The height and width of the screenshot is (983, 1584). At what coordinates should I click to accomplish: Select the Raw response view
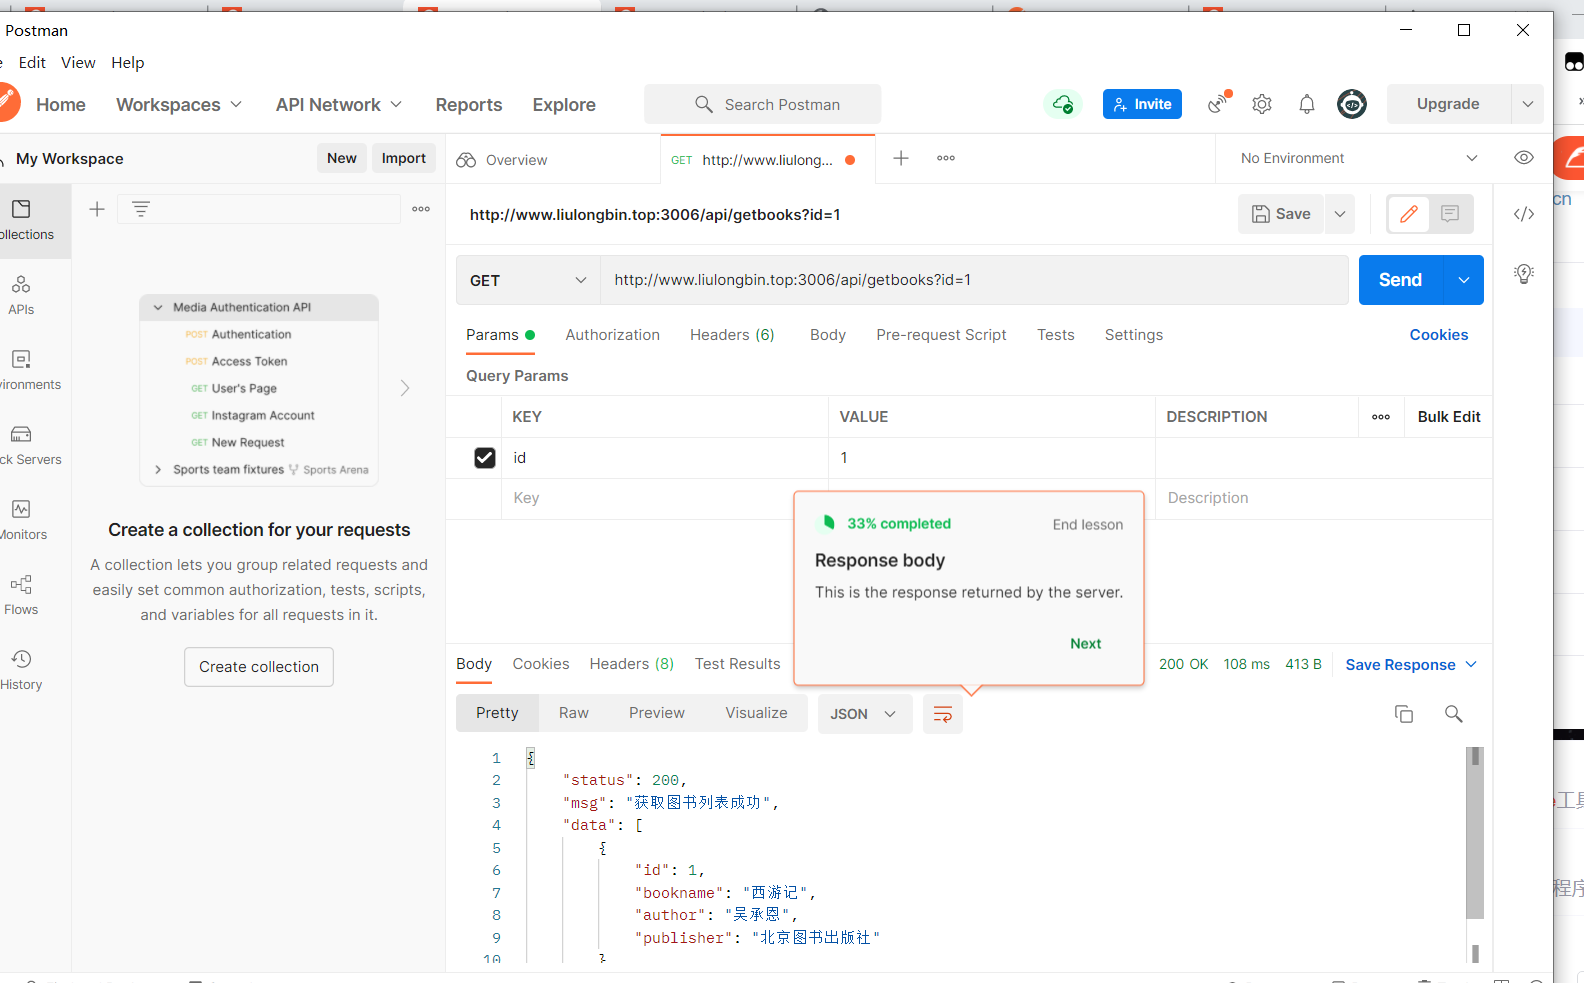574,713
